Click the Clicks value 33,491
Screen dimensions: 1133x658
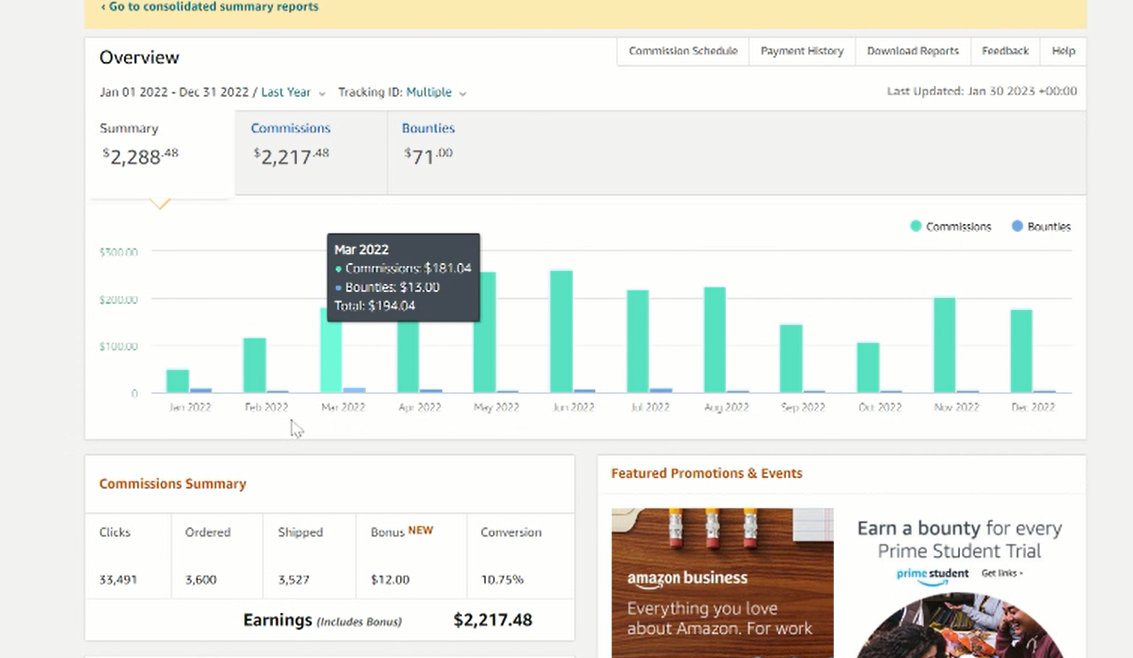tap(118, 579)
